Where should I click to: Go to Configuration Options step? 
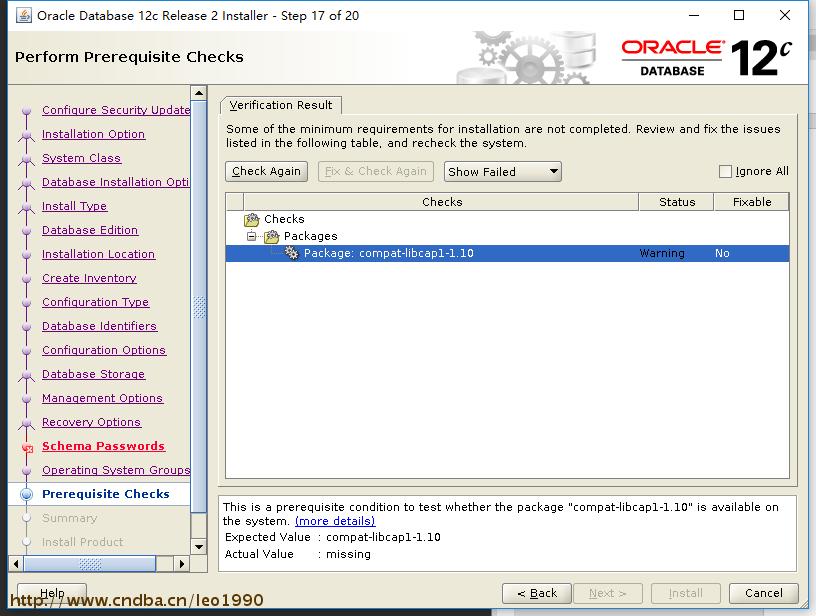coord(104,350)
